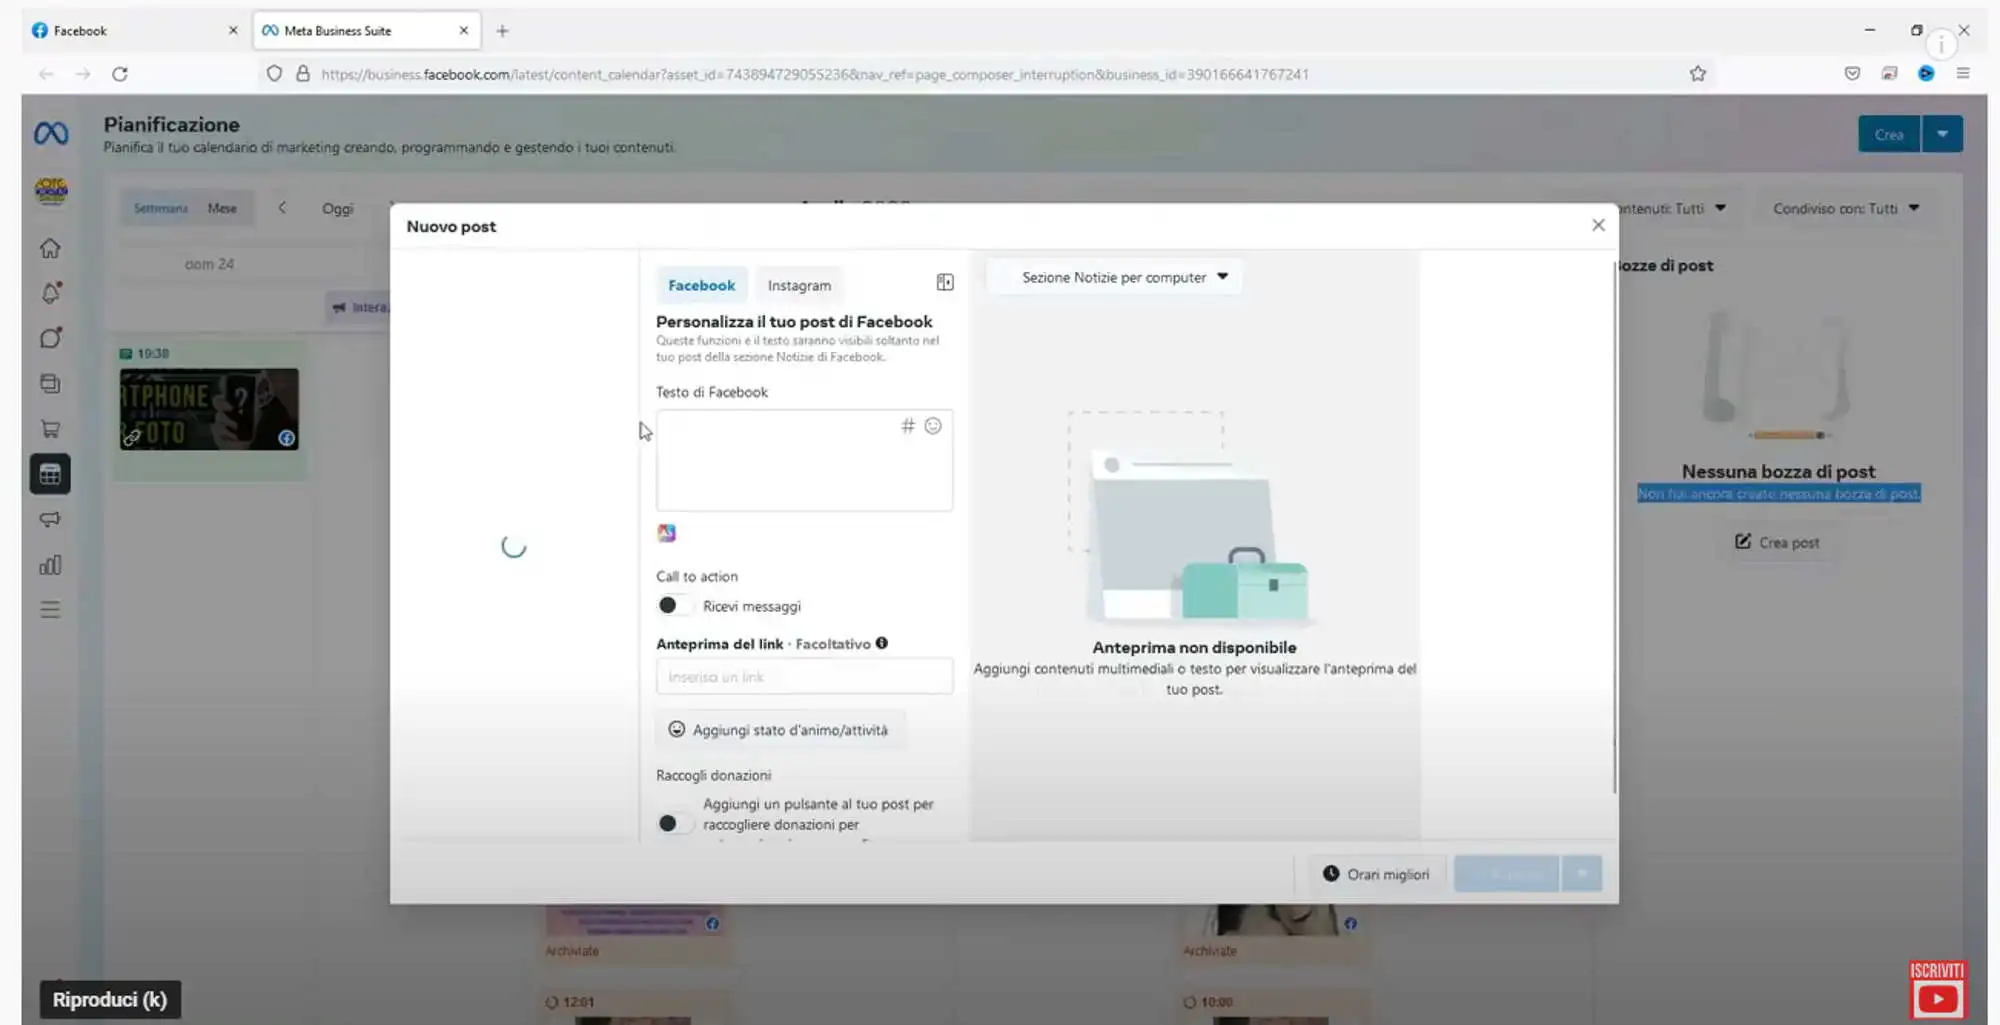Click the Meta logo at top left
The image size is (2000, 1025).
coord(51,133)
